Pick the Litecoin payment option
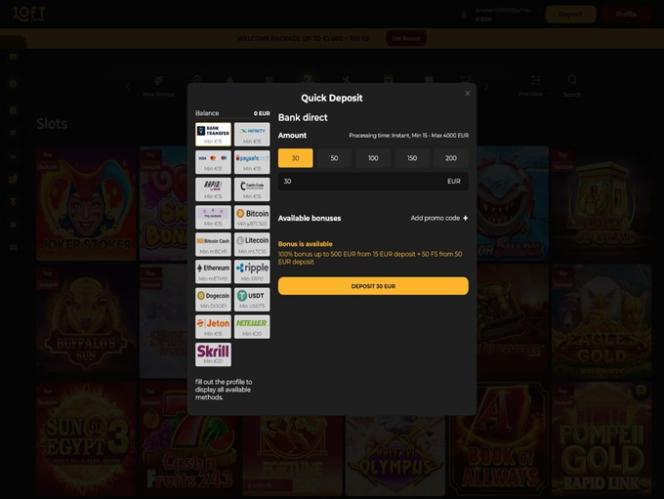Screen dimensions: 664x499 [252, 244]
